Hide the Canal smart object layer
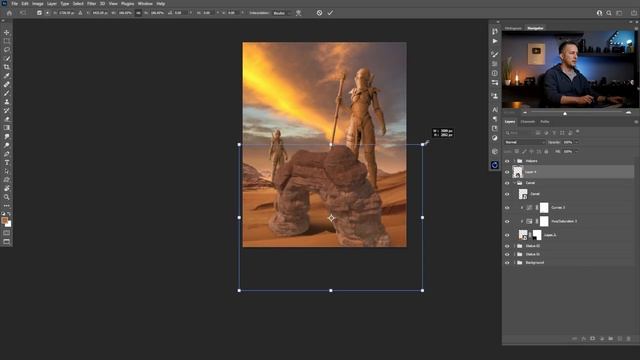The width and height of the screenshot is (640, 360). (507, 194)
